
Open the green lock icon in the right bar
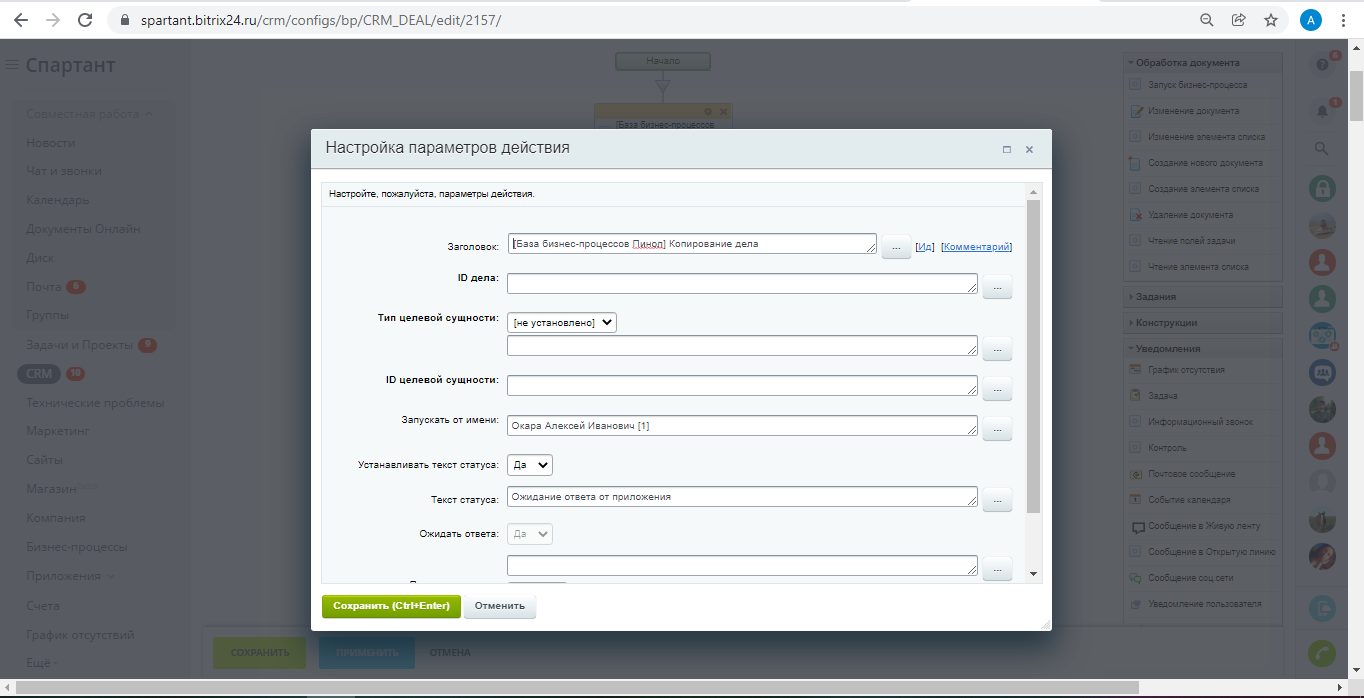pos(1322,188)
